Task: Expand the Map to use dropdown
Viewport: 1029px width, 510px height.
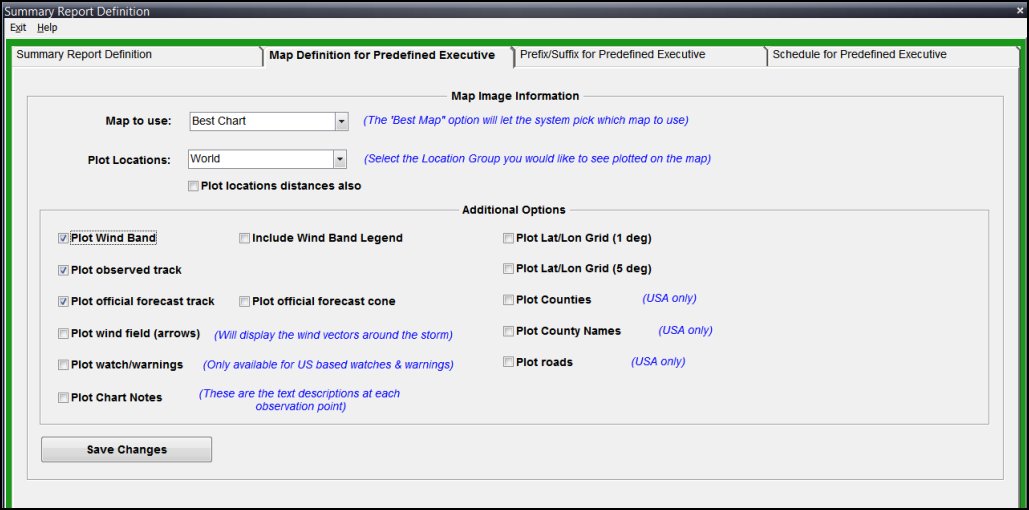Action: click(341, 121)
